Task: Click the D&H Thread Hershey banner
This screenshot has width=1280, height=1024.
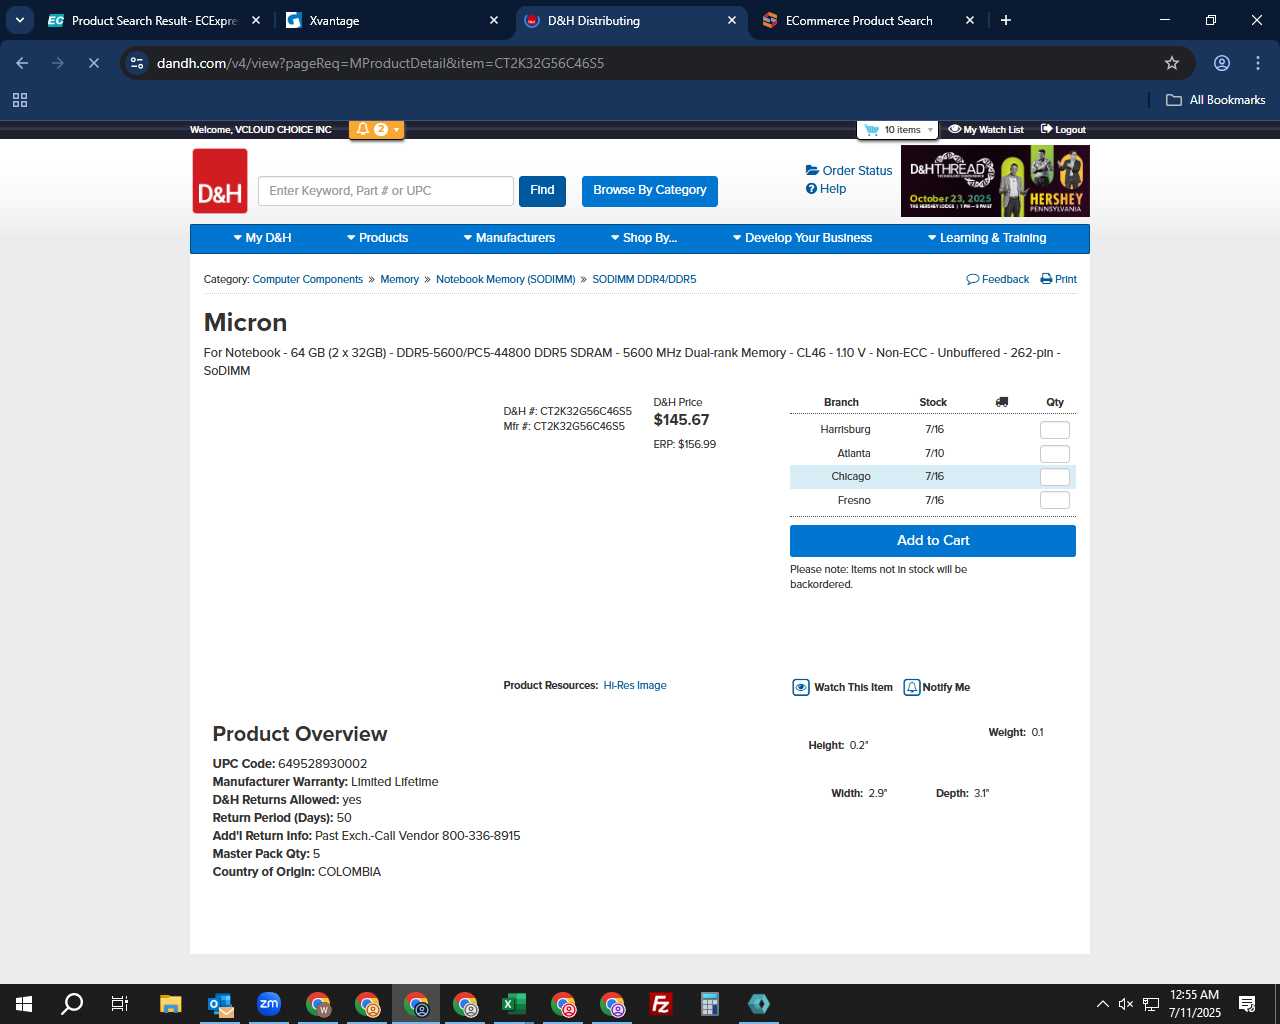Action: [995, 181]
